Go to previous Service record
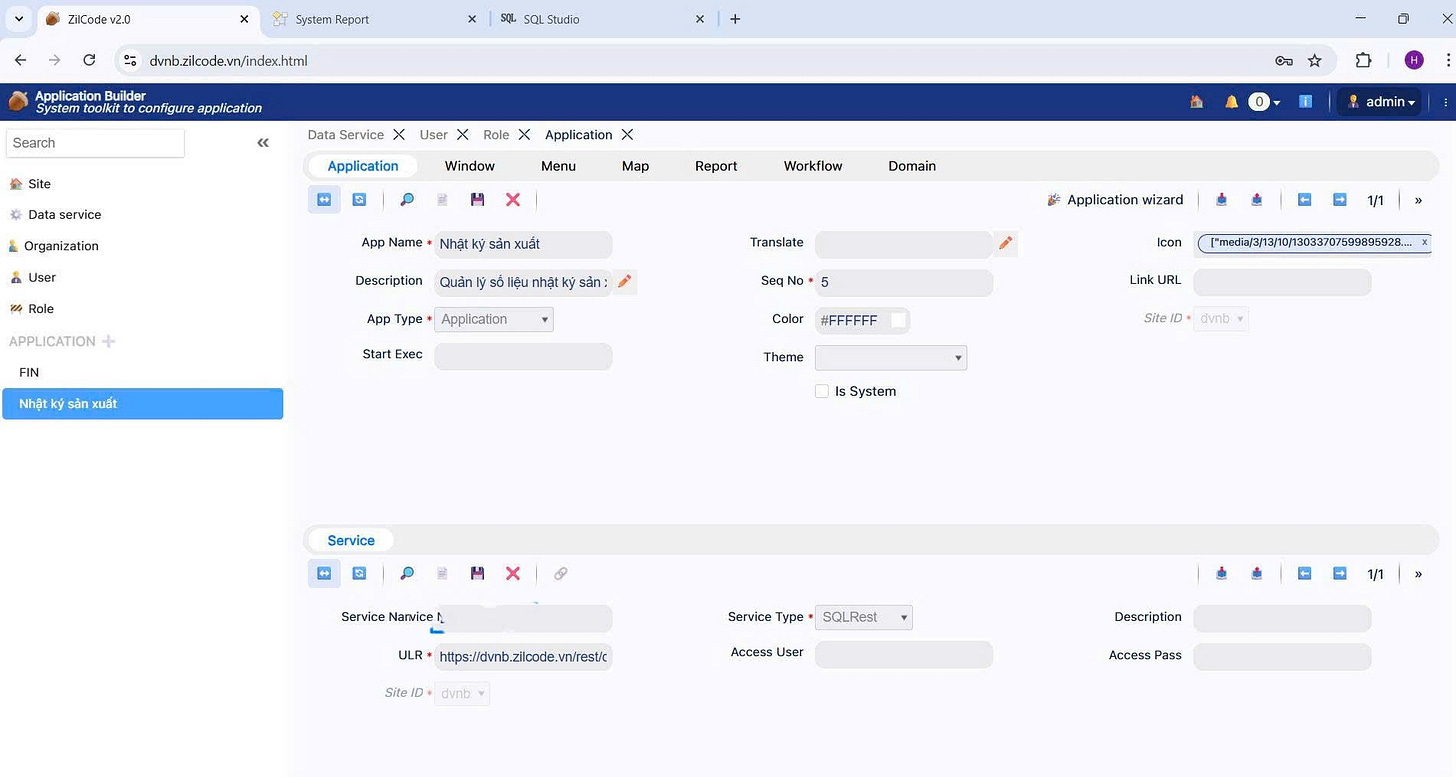This screenshot has height=777, width=1456. pos(1304,574)
